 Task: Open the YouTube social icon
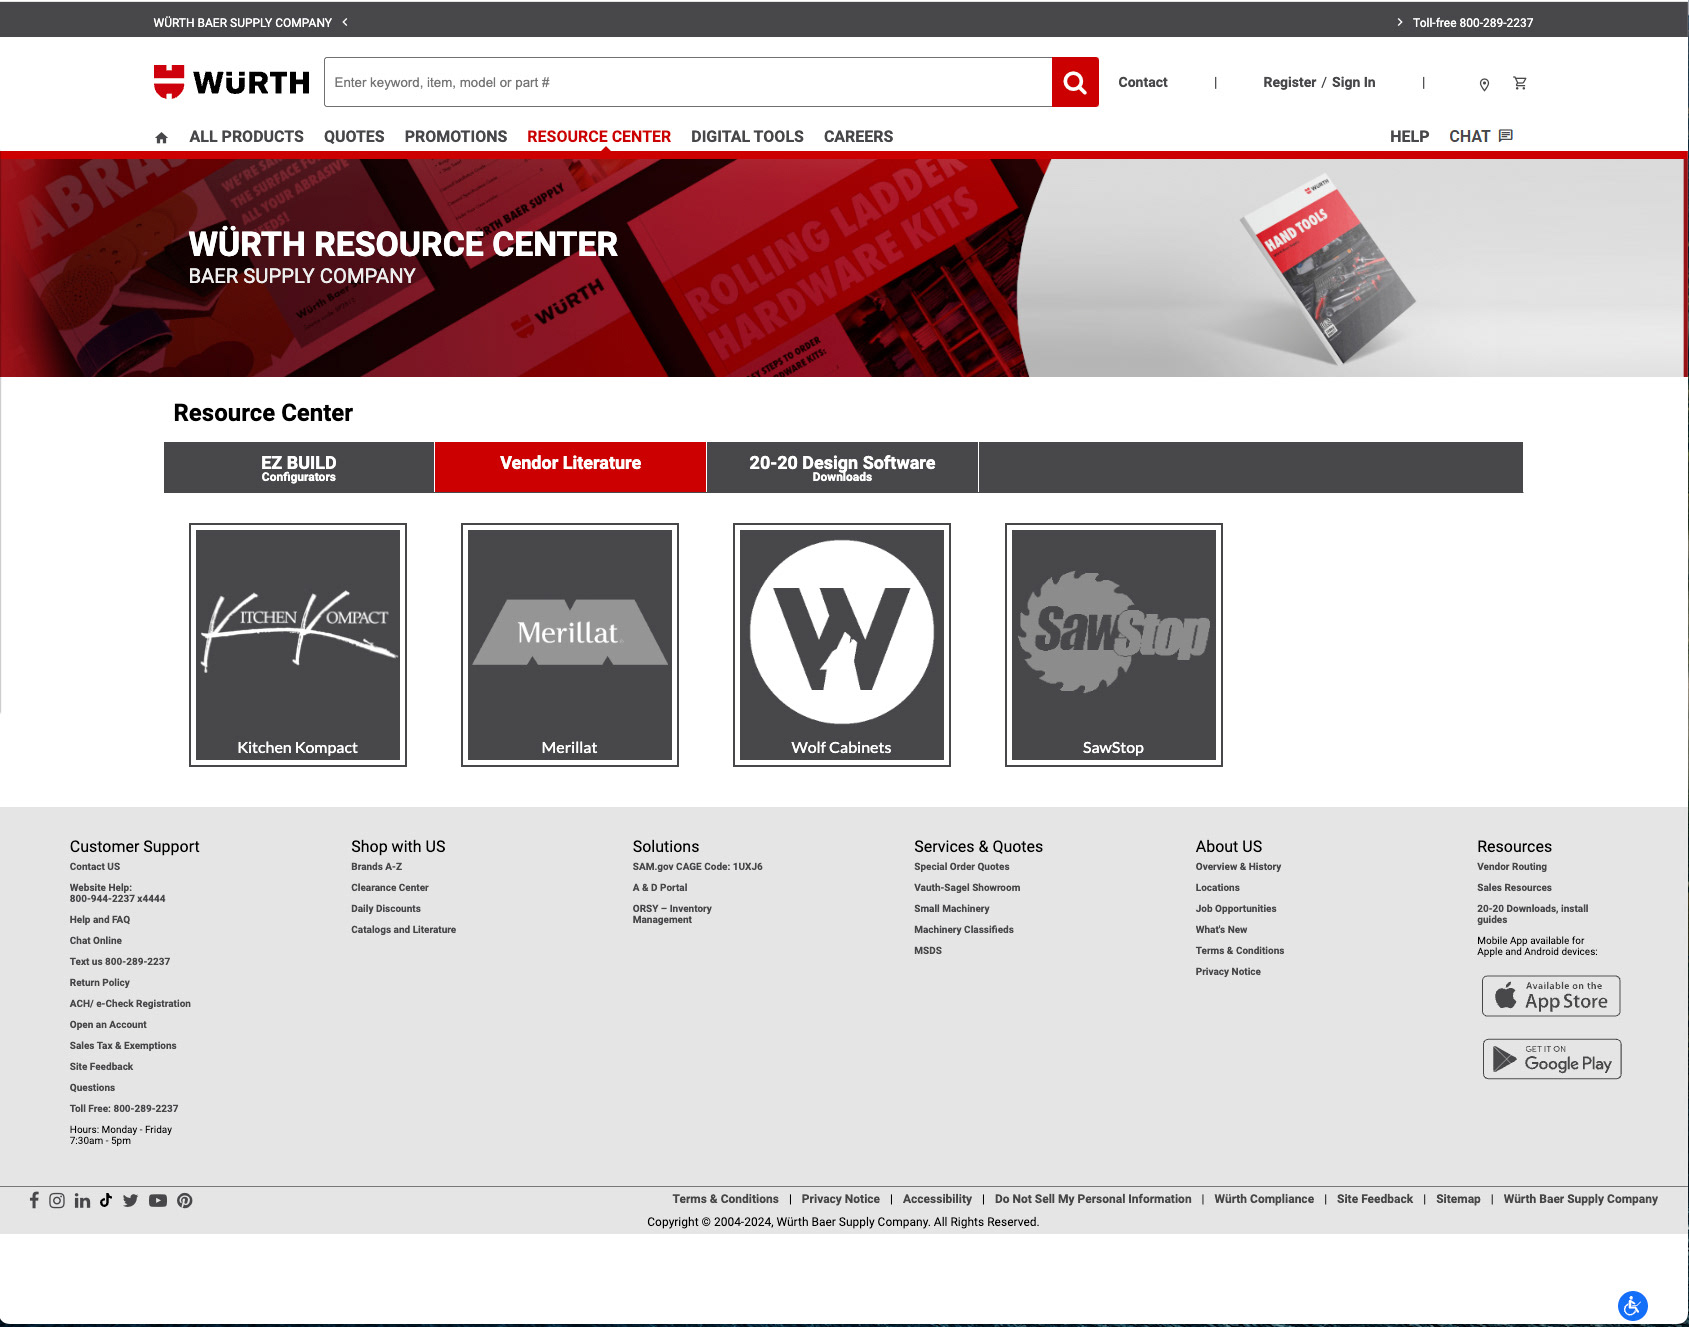158,1200
